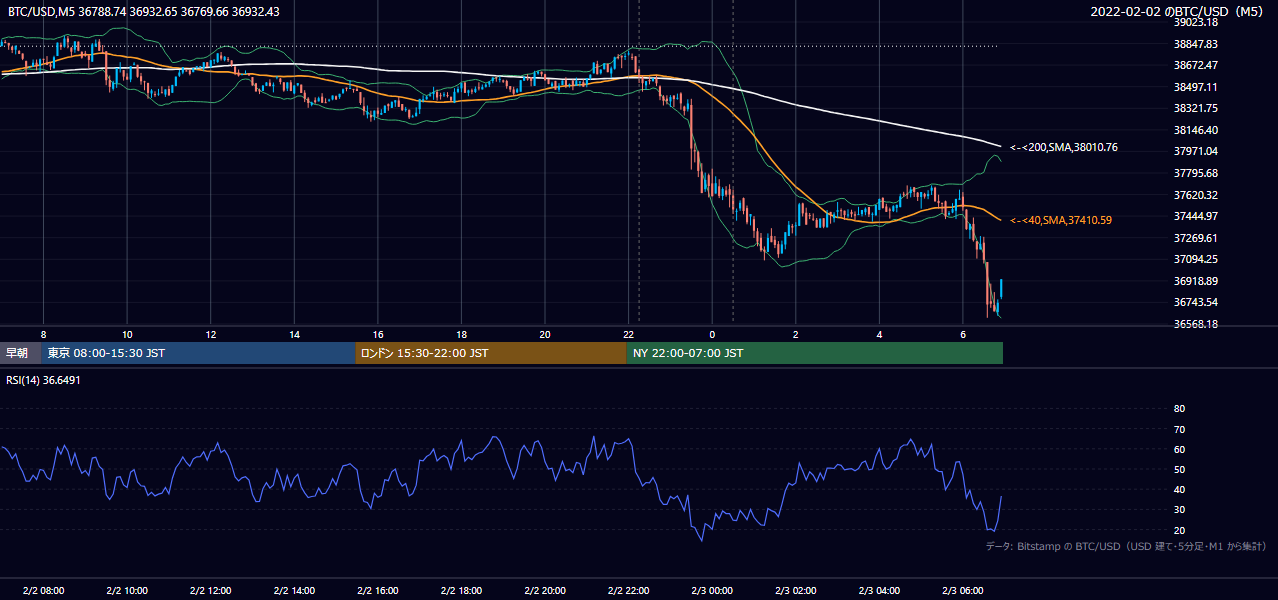The image size is (1278, 600).
Task: Click RSI axis level 50
Action: (1179, 469)
